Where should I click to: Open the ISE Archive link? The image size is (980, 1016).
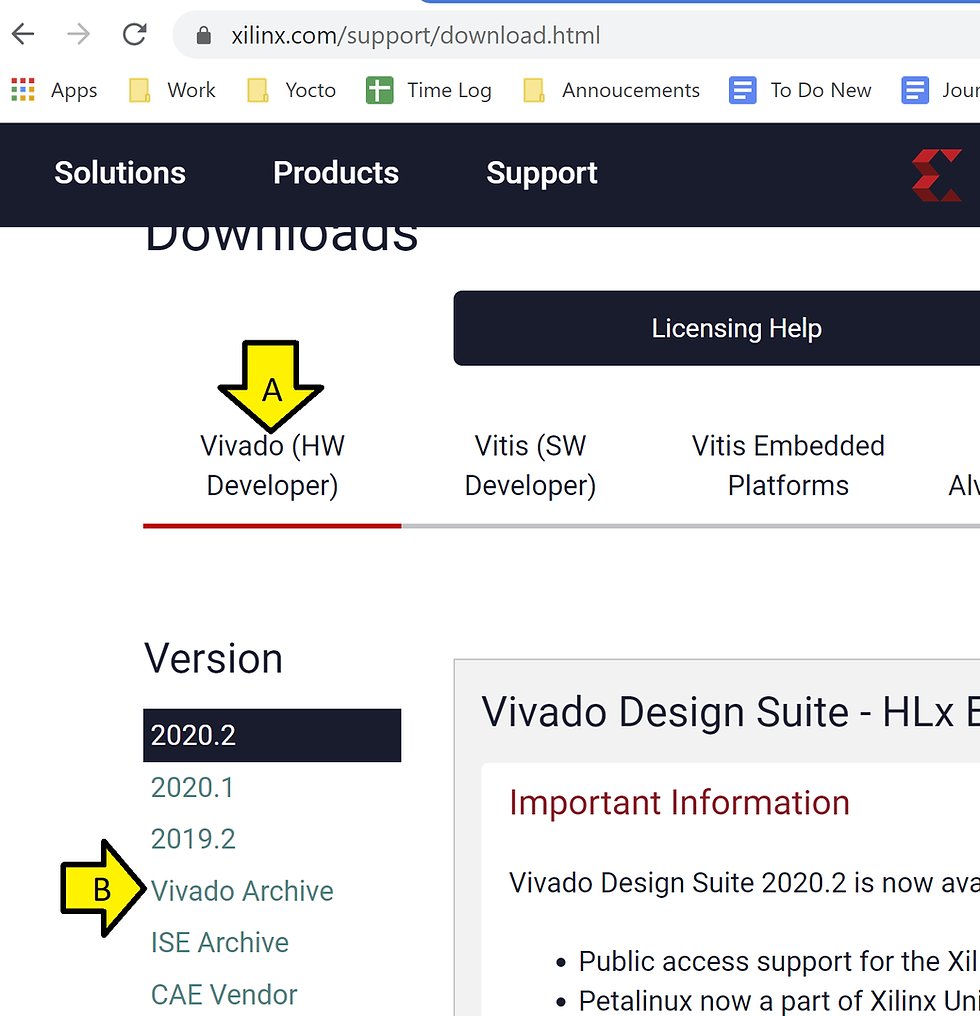[x=220, y=943]
